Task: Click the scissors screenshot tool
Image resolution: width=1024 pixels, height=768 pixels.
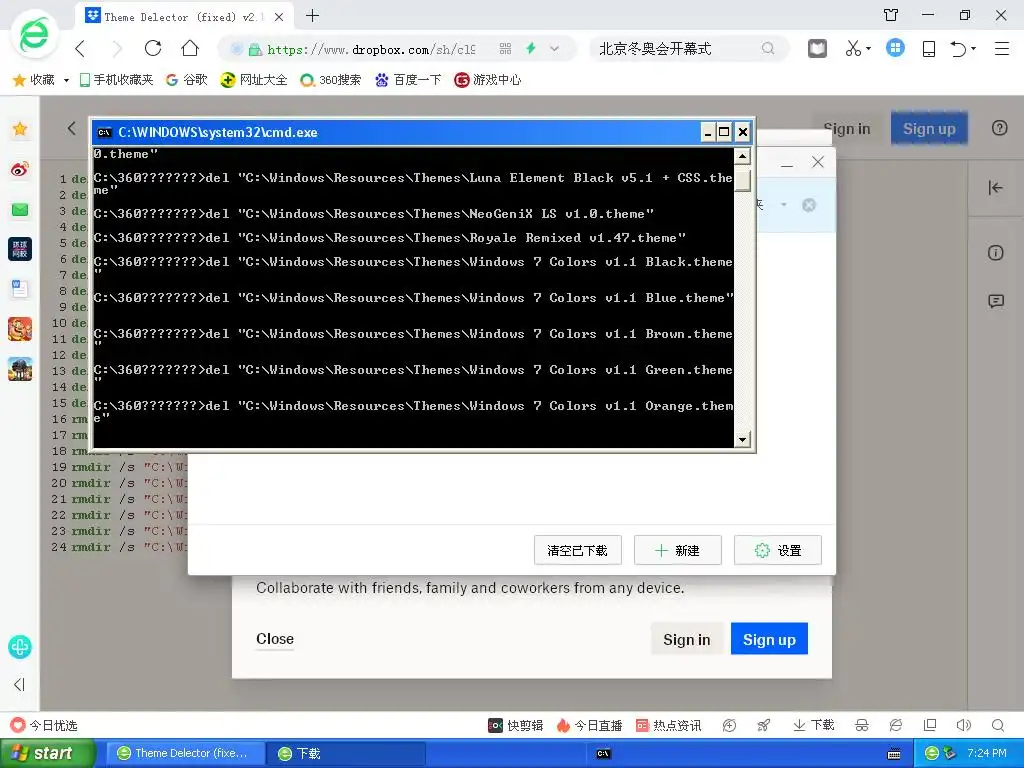Action: point(853,49)
